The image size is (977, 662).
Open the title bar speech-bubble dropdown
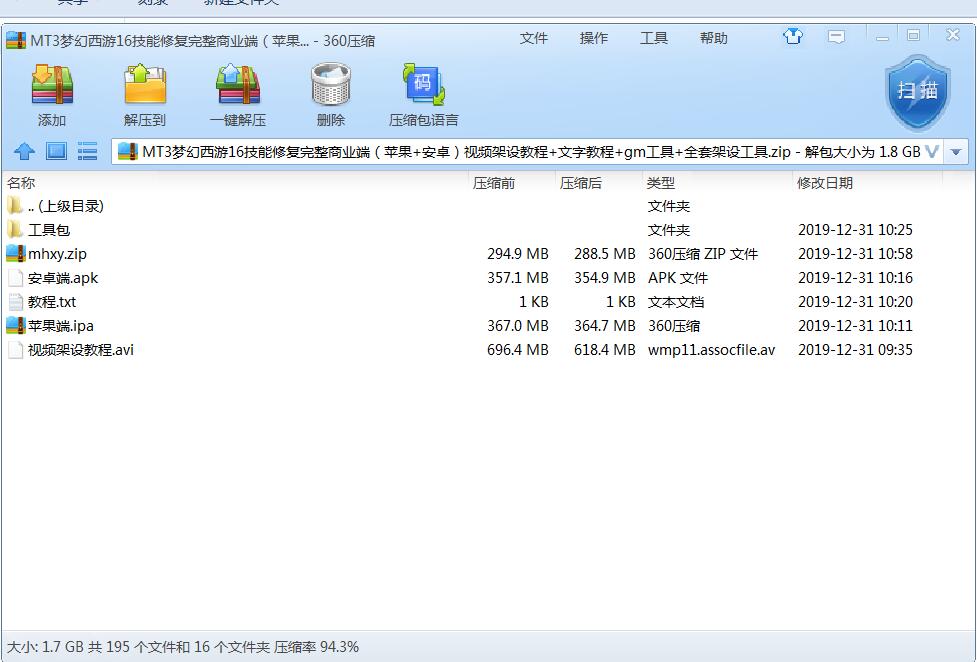836,37
